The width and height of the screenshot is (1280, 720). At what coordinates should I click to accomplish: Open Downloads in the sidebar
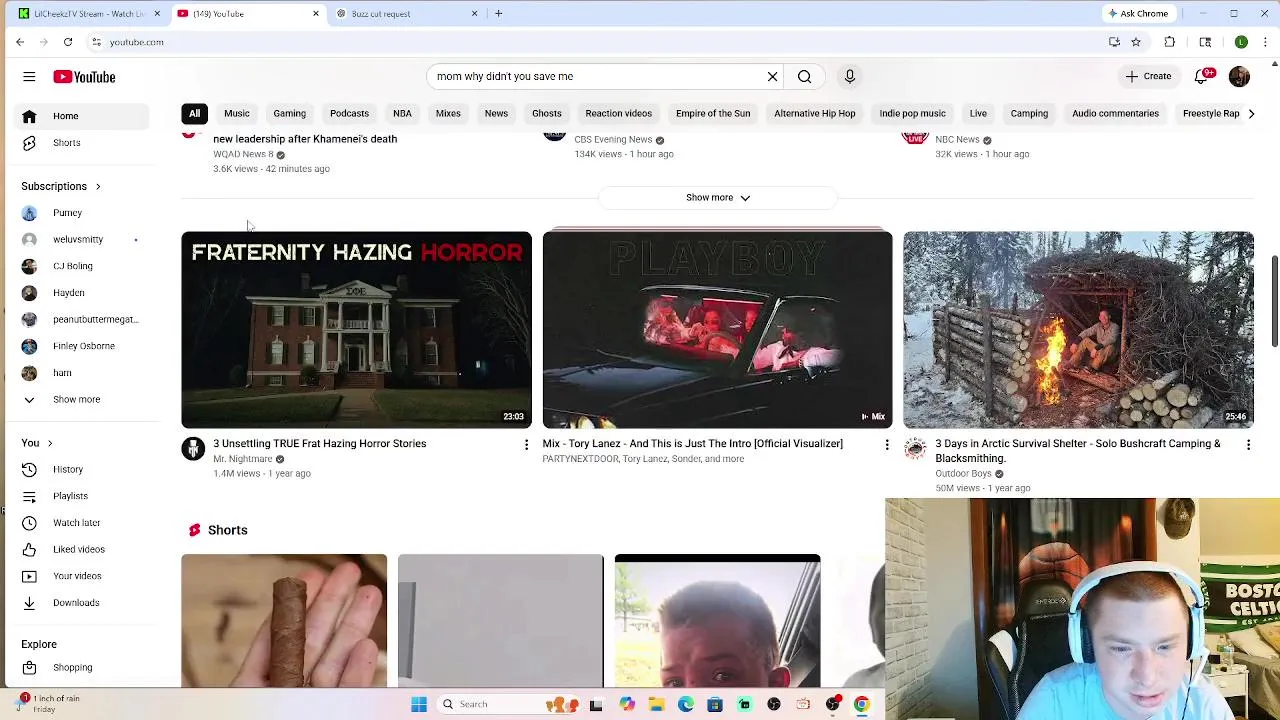click(x=78, y=603)
